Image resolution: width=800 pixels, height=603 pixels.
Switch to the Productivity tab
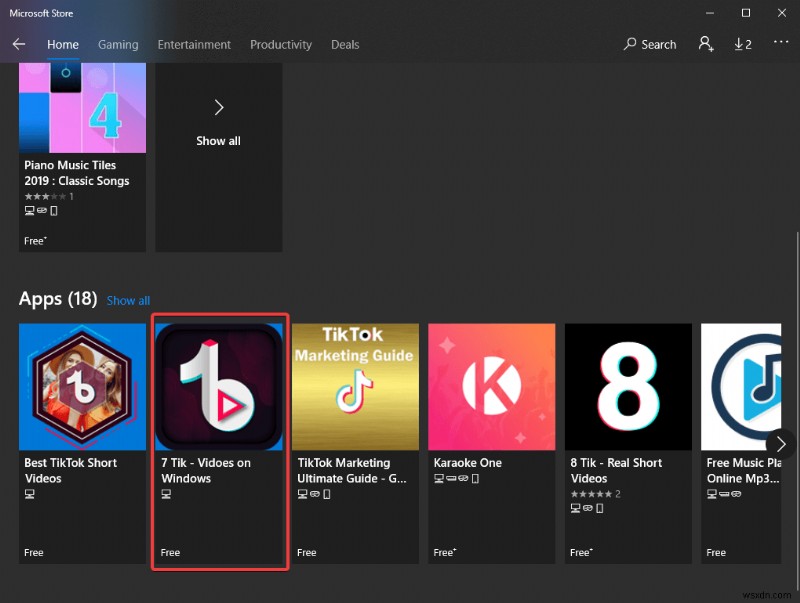click(x=281, y=44)
